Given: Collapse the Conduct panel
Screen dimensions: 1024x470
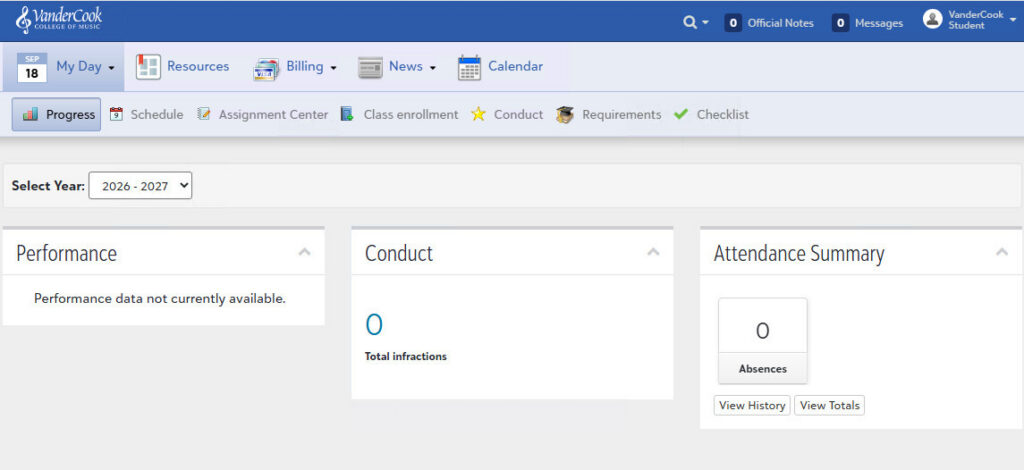Looking at the screenshot, I should click(653, 252).
